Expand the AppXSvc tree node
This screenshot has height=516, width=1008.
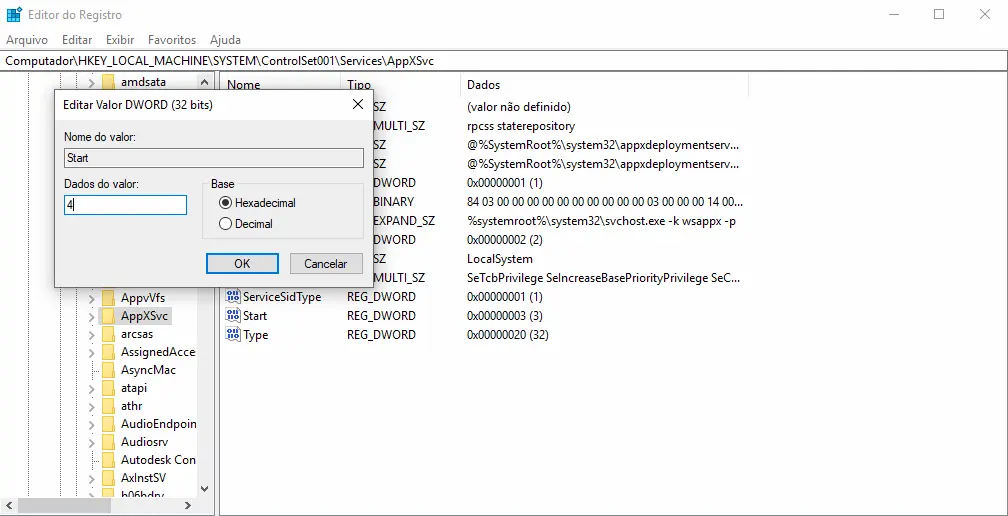[91, 316]
